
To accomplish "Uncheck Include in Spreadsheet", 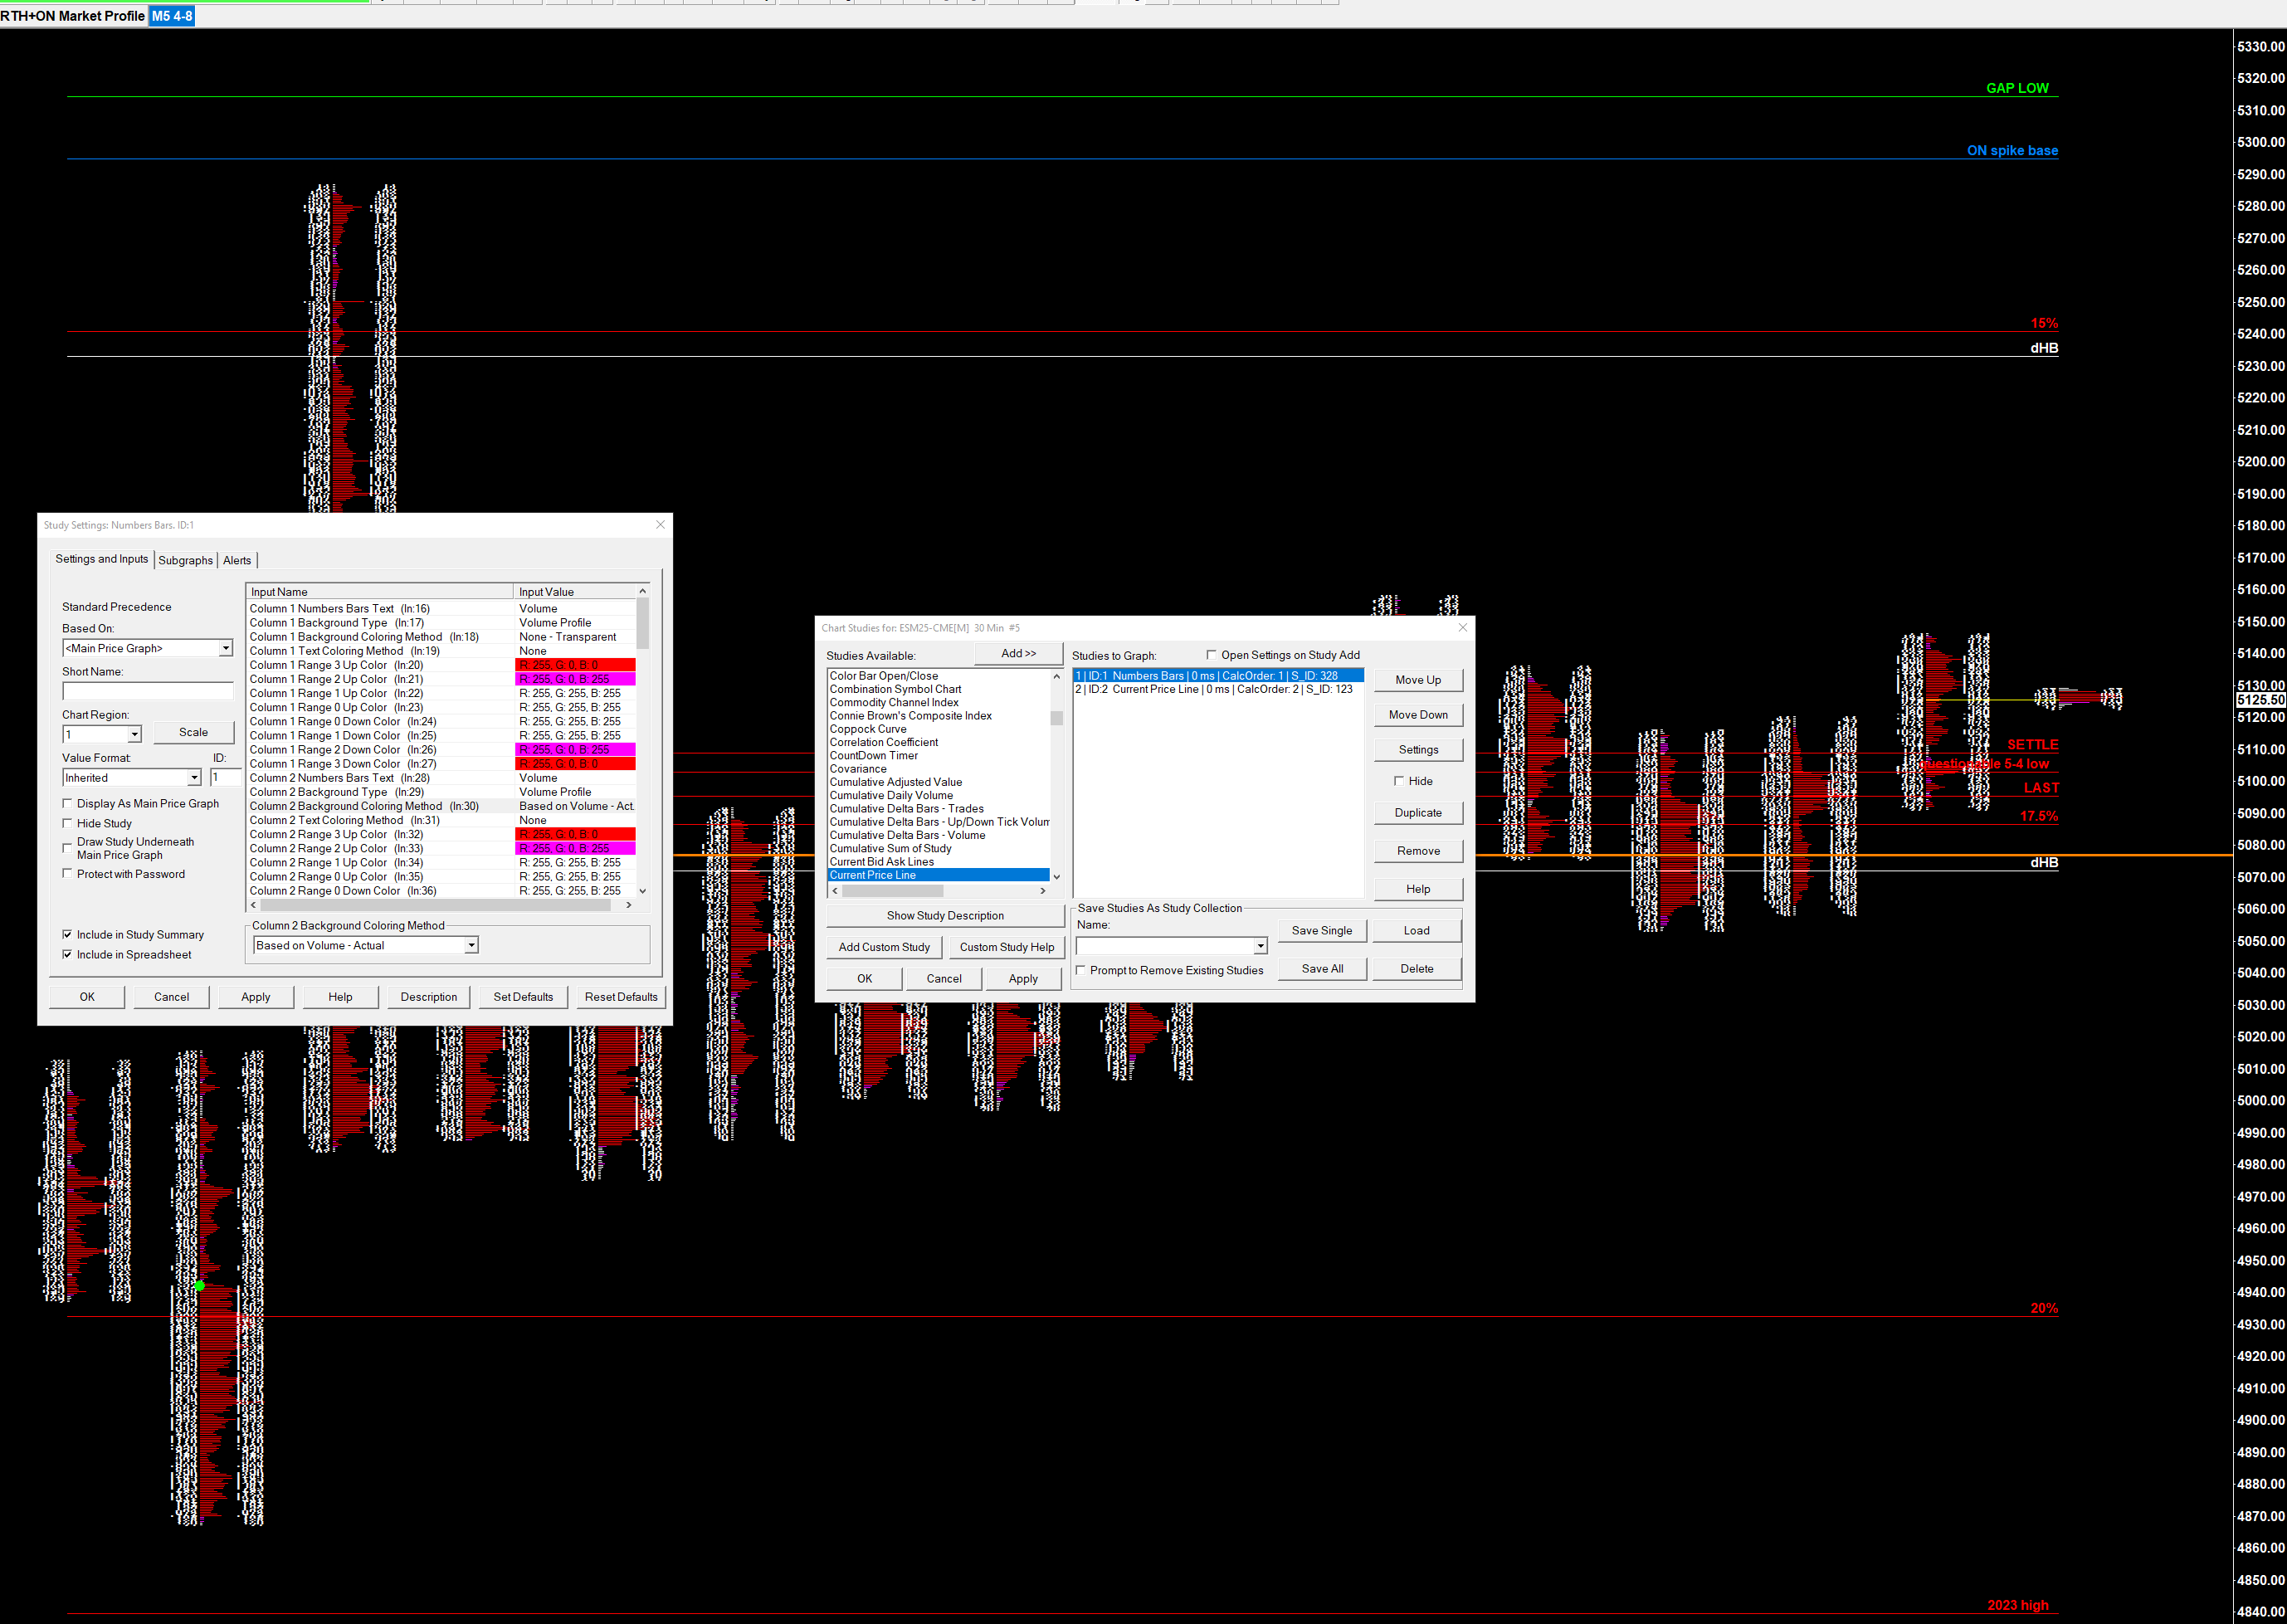I will click(68, 955).
